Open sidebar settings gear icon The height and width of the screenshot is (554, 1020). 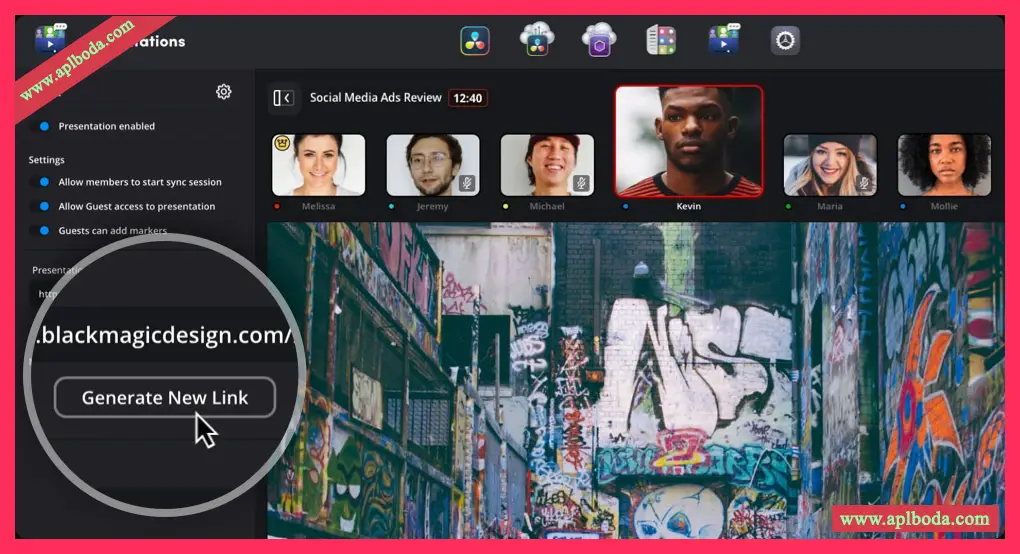pyautogui.click(x=223, y=92)
